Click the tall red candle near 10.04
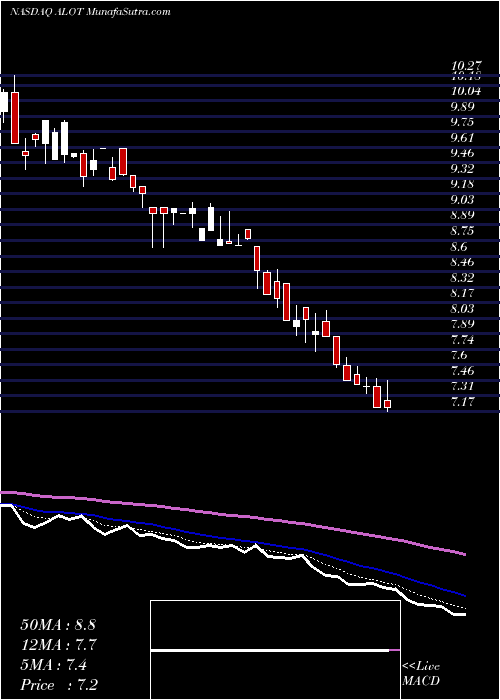Viewport: 500px width, 700px height. click(15, 118)
